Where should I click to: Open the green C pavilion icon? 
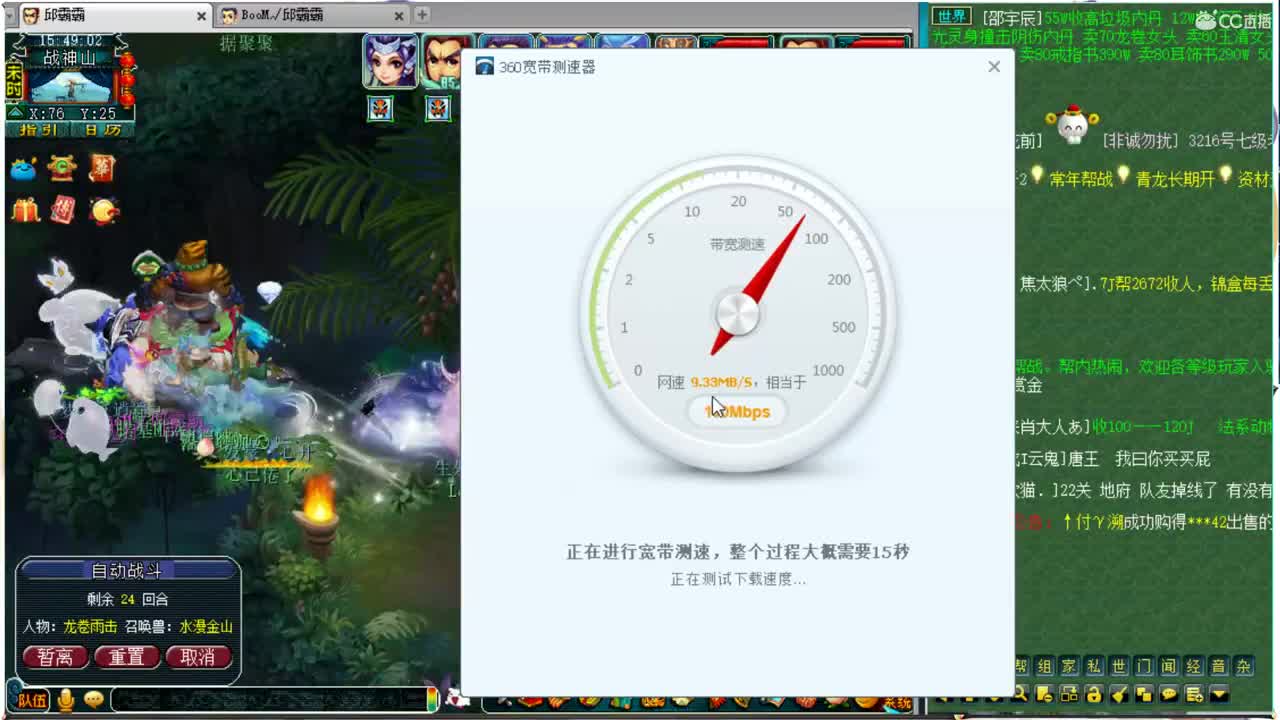pos(63,168)
